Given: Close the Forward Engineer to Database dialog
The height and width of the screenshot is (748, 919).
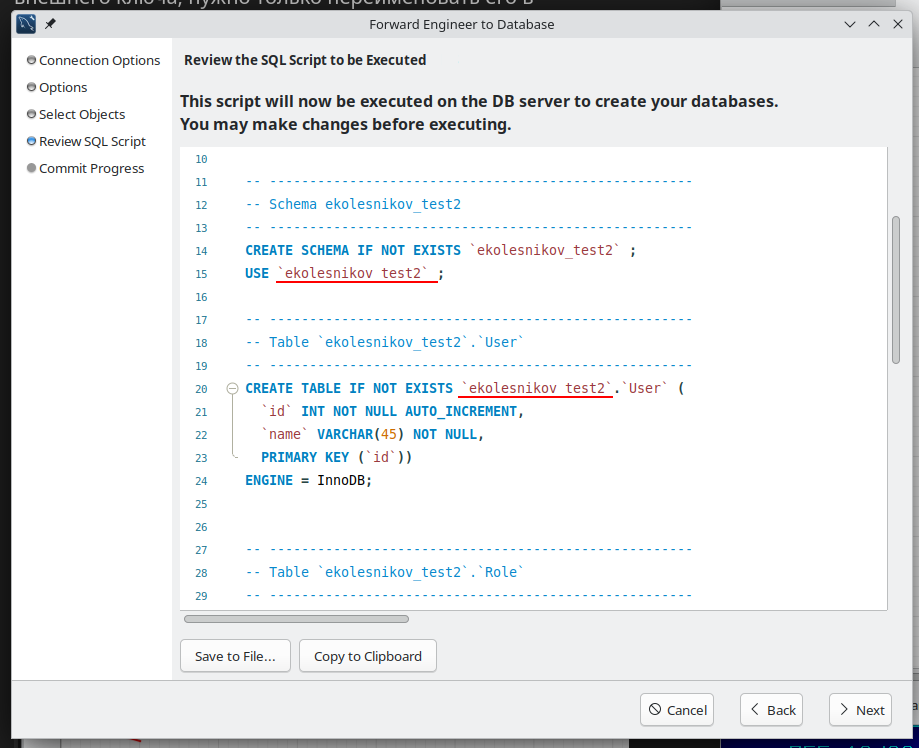Looking at the screenshot, I should [897, 23].
